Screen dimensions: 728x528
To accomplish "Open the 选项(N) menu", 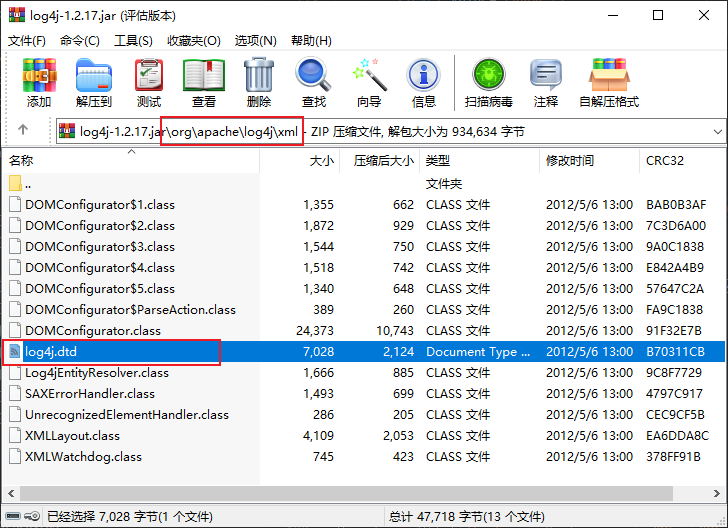I will pyautogui.click(x=255, y=41).
